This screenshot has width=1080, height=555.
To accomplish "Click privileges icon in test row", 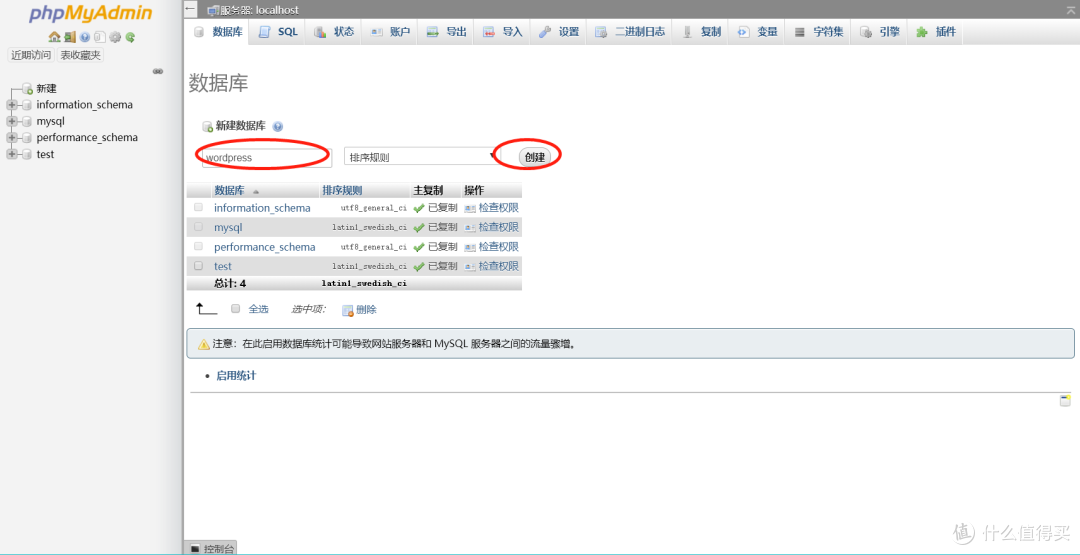I will point(470,266).
